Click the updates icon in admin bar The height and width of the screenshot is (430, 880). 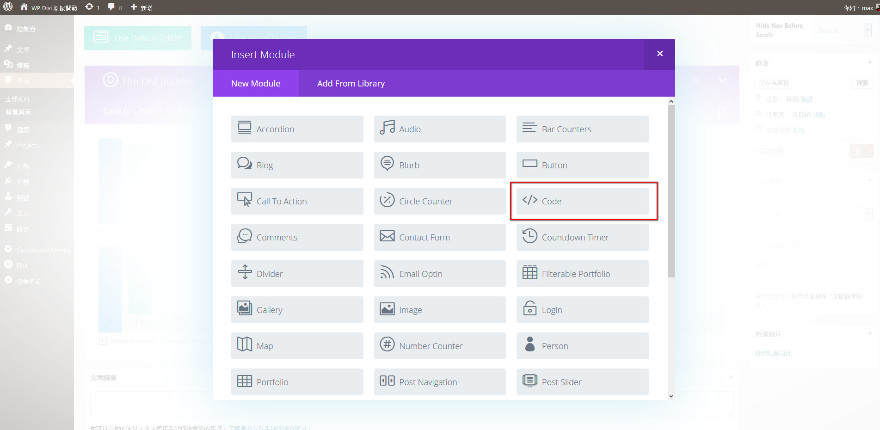pos(89,7)
